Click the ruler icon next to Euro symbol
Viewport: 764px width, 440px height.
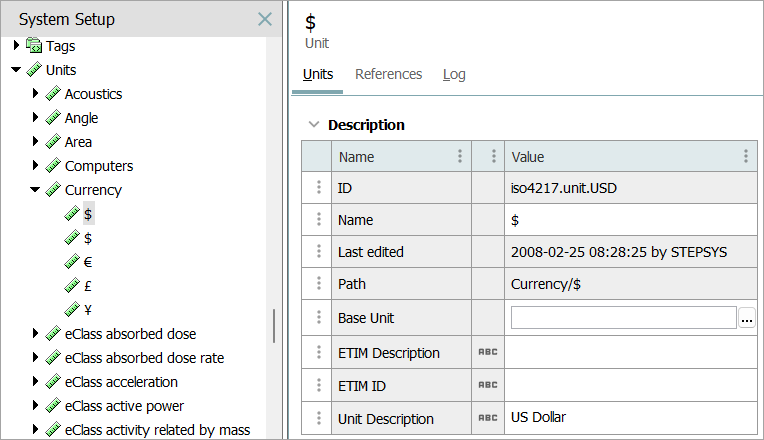coord(72,262)
